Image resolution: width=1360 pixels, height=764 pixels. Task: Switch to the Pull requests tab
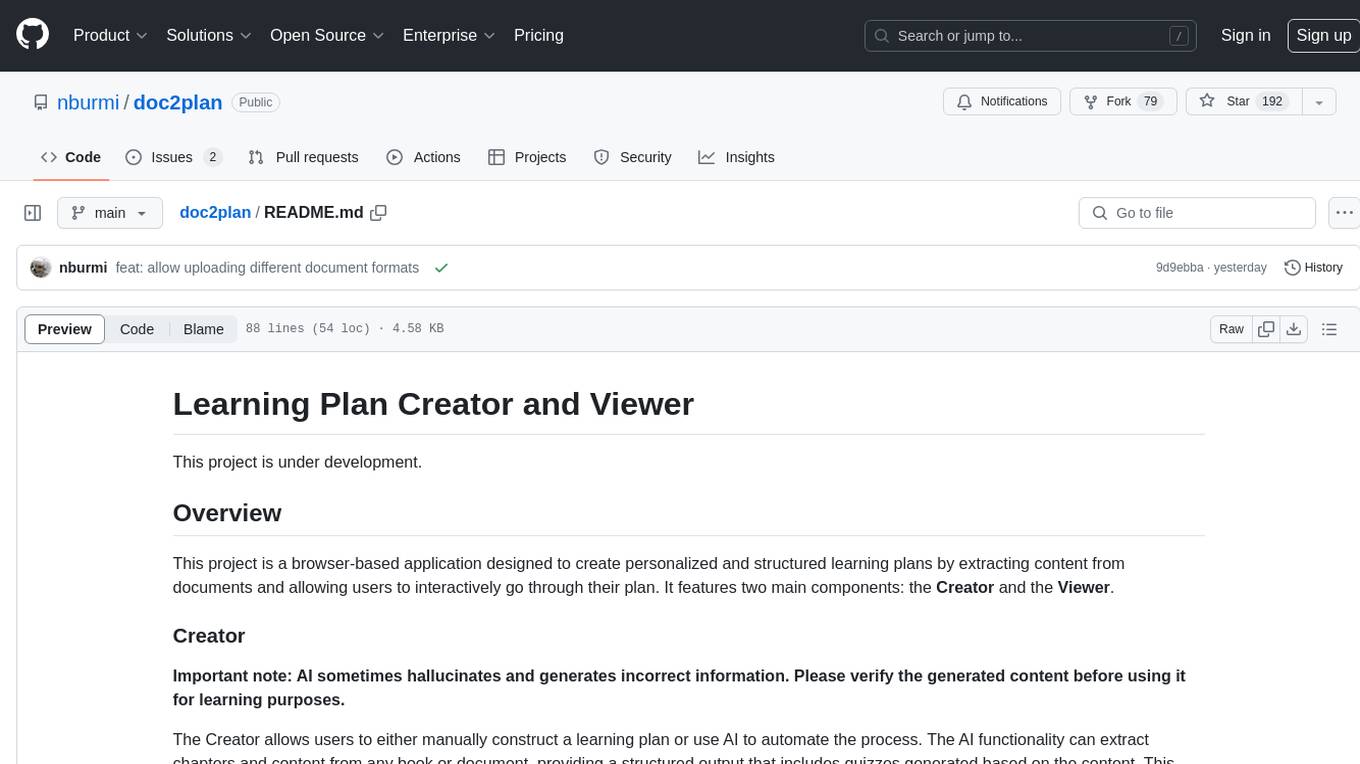coord(303,157)
